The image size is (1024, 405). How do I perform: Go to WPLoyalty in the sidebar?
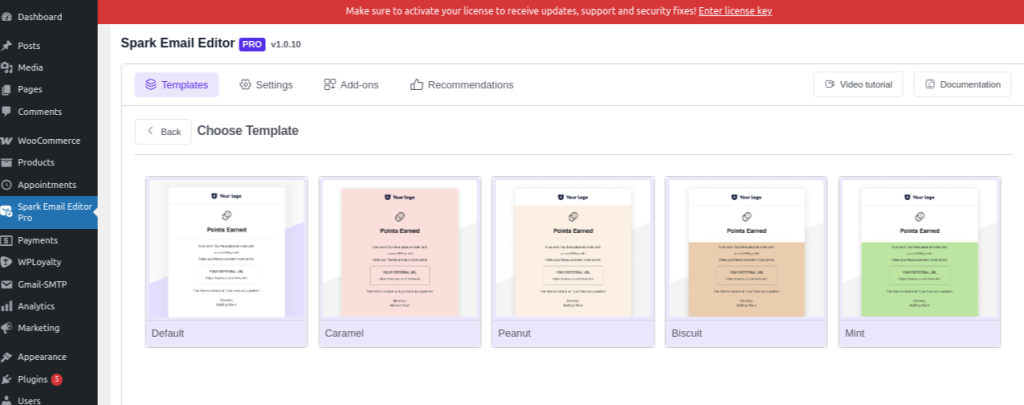[39, 263]
